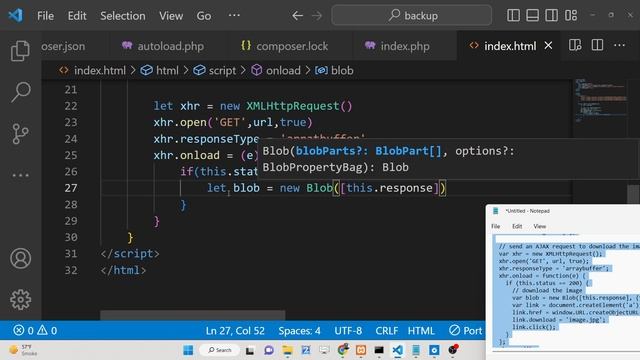The image size is (640, 360).
Task: Click the Port status bar item
Action: [x=465, y=331]
